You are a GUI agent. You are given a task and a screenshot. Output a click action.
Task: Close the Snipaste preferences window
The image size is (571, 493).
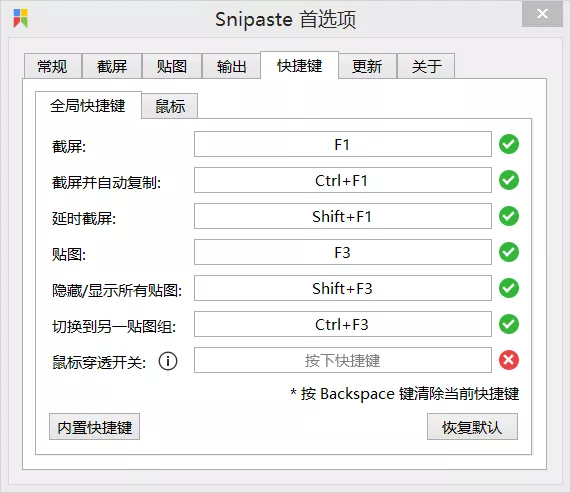542,14
